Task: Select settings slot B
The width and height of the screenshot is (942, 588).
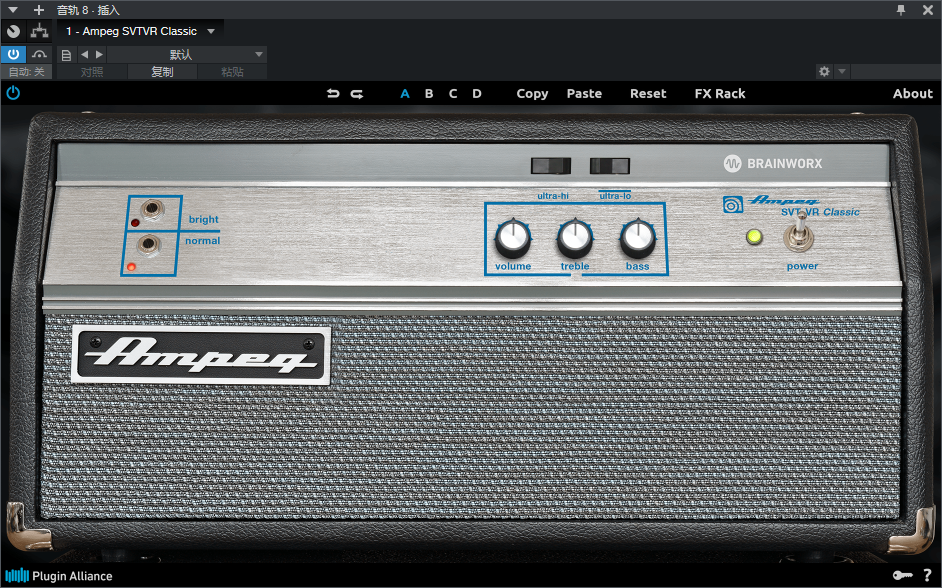Action: click(x=429, y=94)
